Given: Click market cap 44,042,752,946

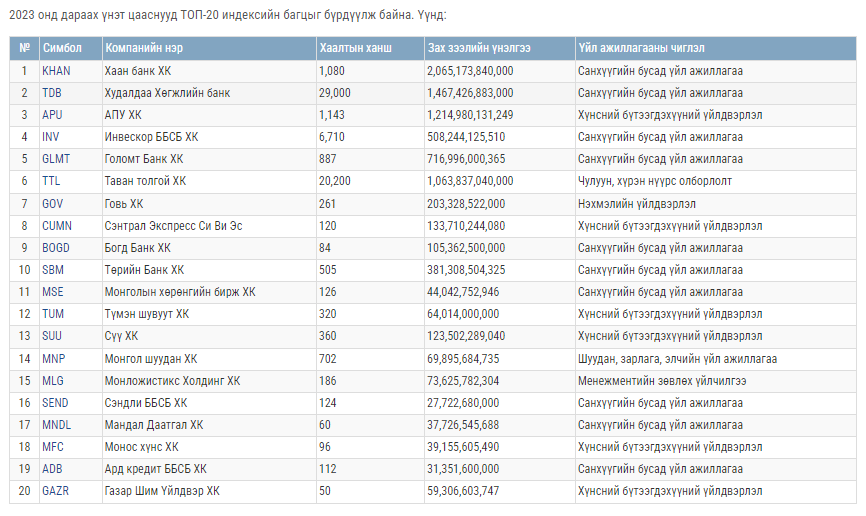Looking at the screenshot, I should (463, 292).
